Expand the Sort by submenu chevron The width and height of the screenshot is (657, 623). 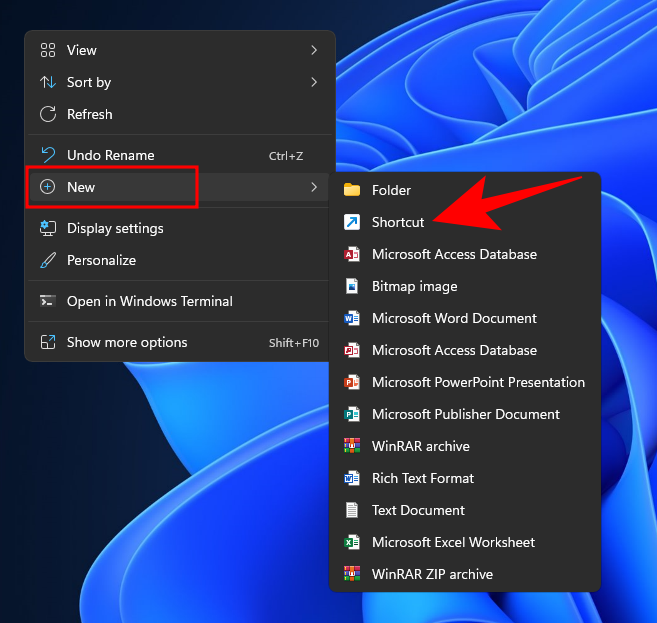(313, 82)
